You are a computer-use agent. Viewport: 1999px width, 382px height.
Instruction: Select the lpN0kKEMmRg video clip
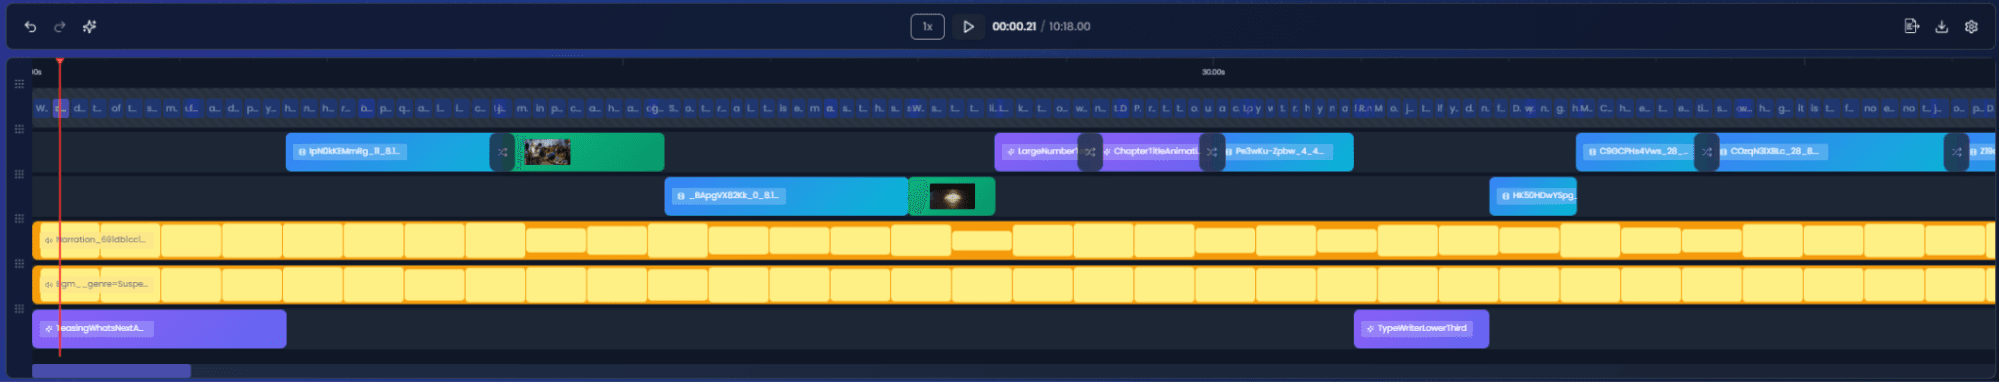point(388,152)
